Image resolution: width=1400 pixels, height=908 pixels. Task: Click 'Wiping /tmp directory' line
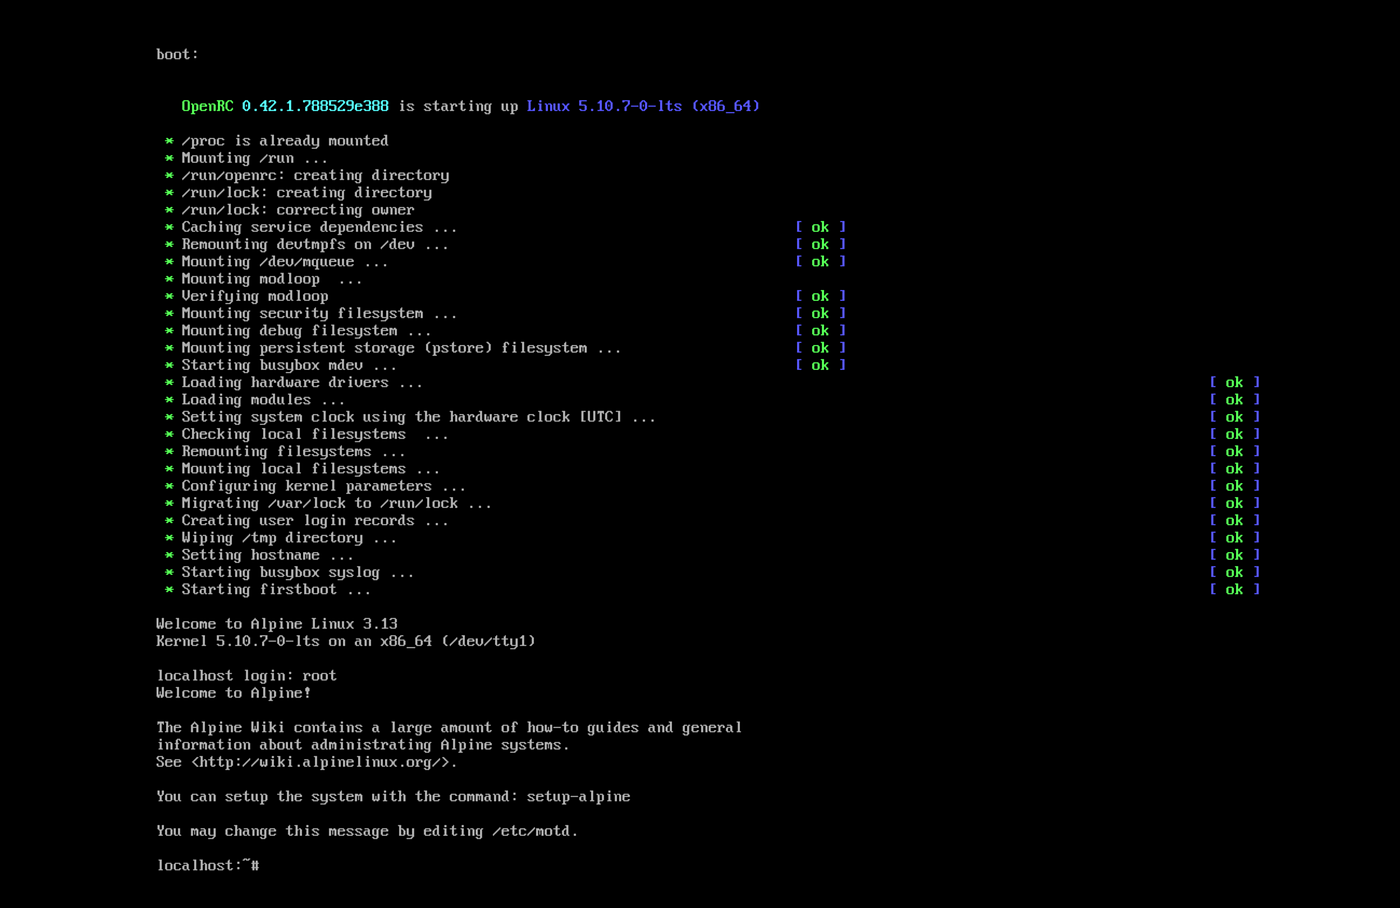tap(289, 538)
